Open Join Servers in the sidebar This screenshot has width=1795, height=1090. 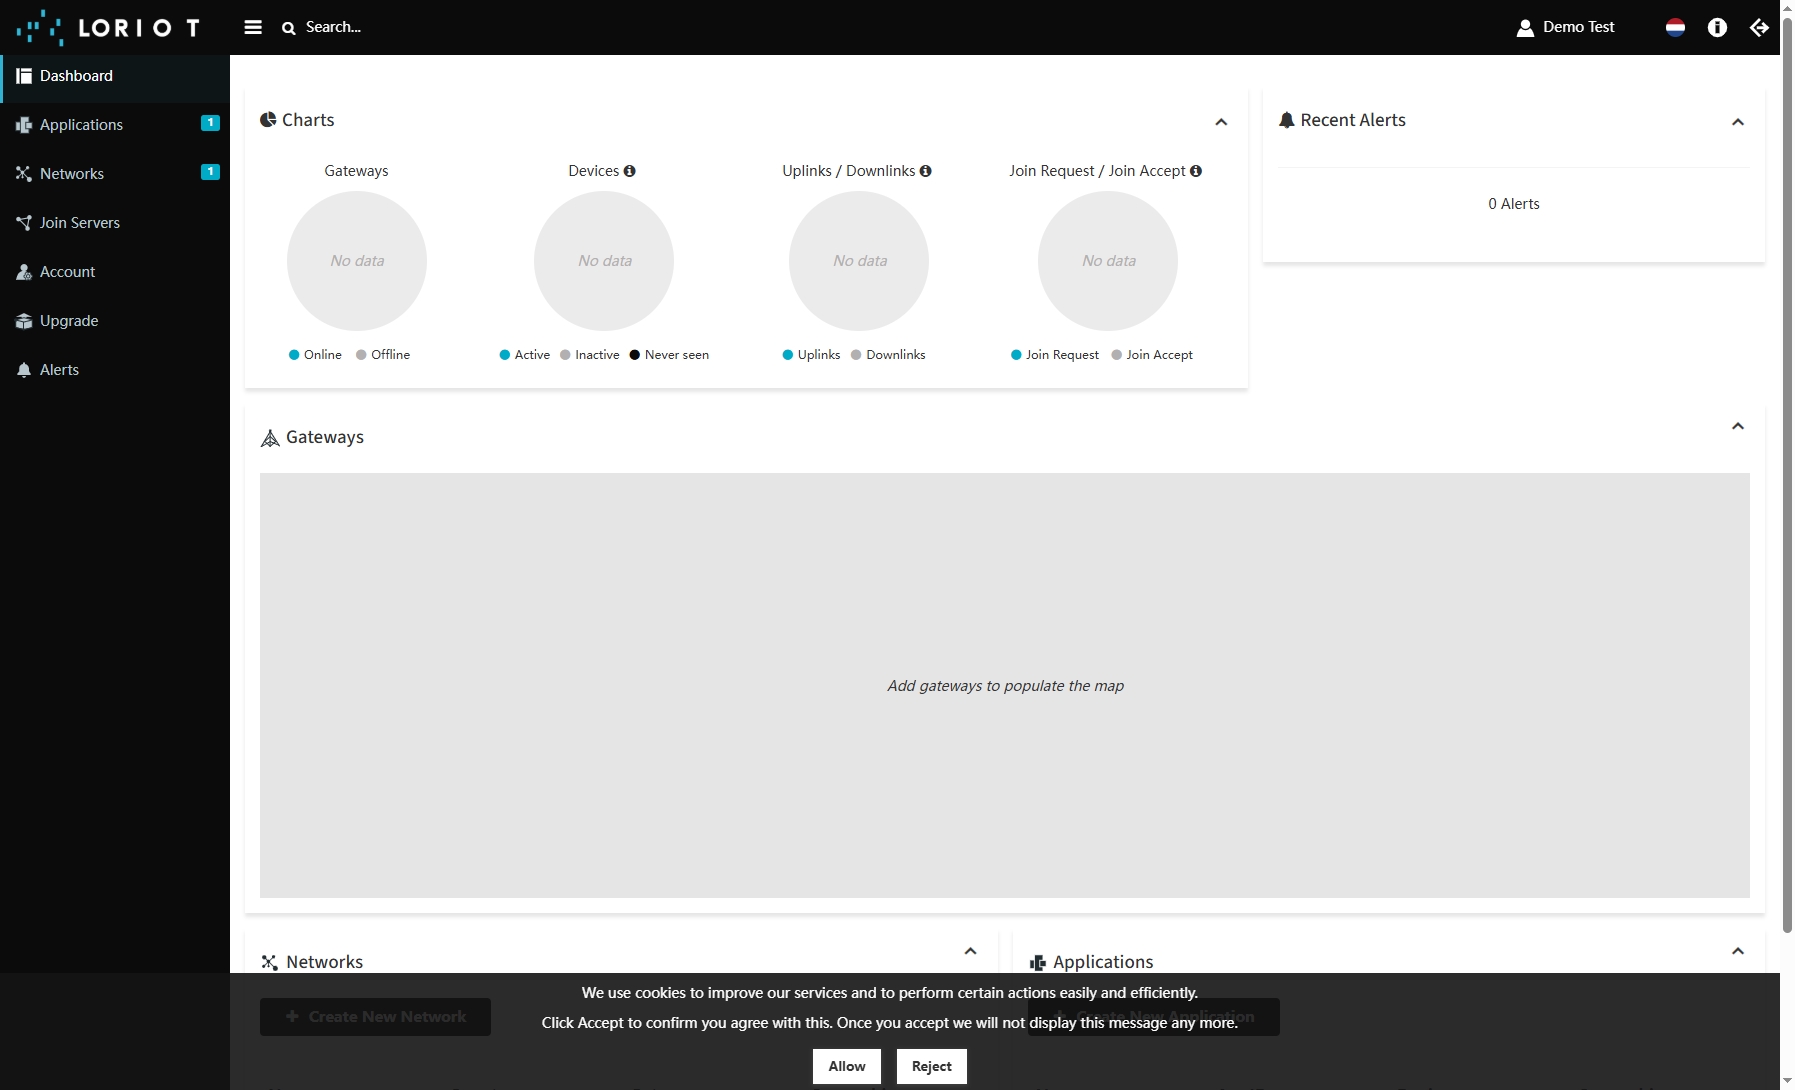point(79,223)
